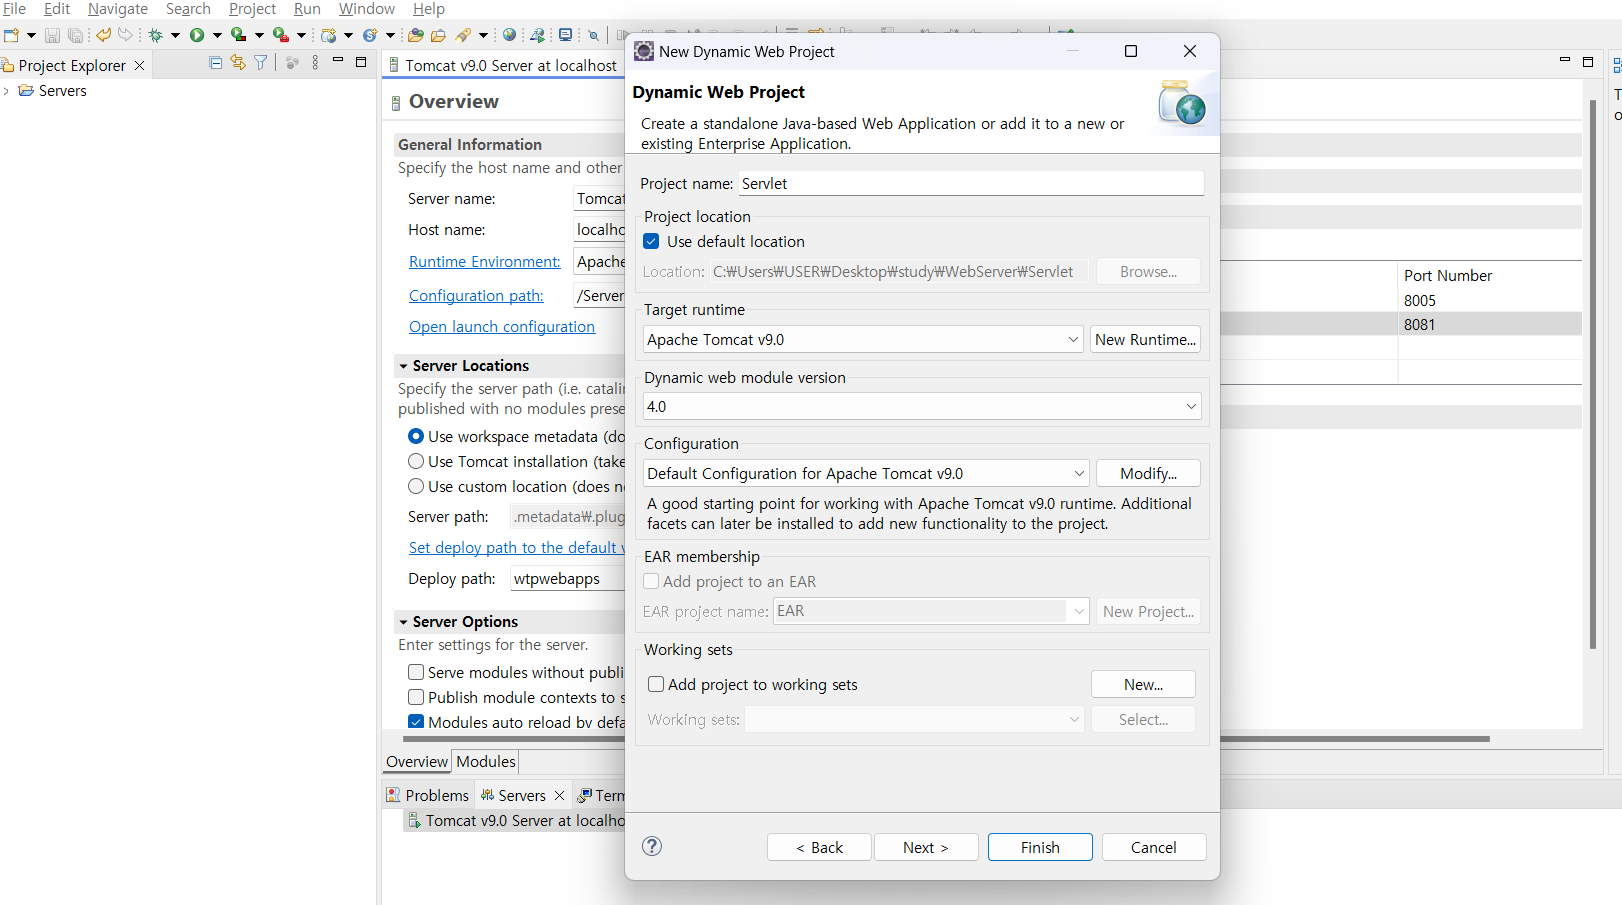
Task: Check Publish module contexts option
Action: (x=416, y=697)
